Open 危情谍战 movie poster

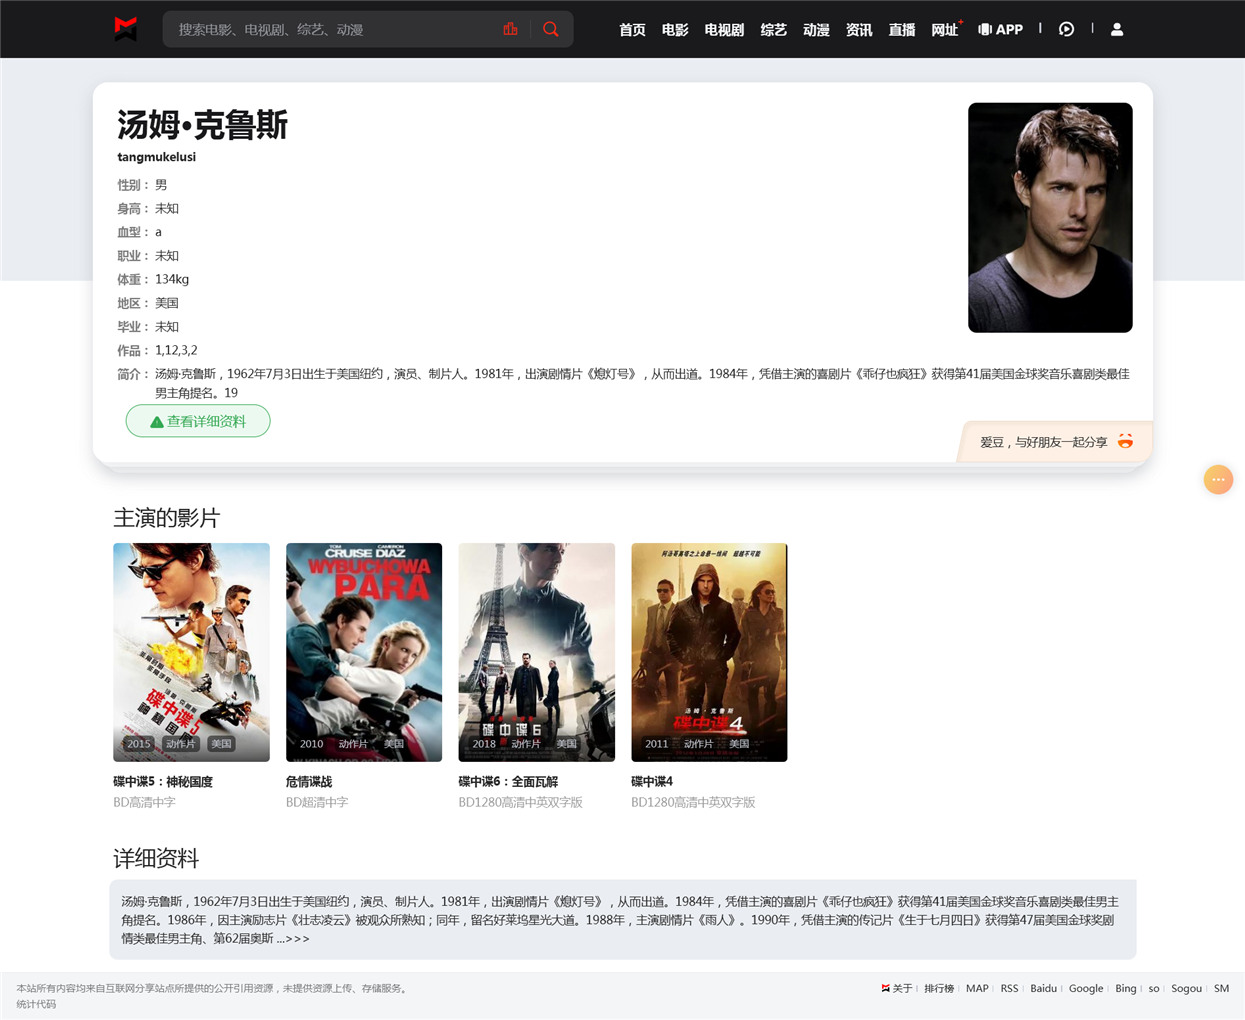click(x=364, y=652)
